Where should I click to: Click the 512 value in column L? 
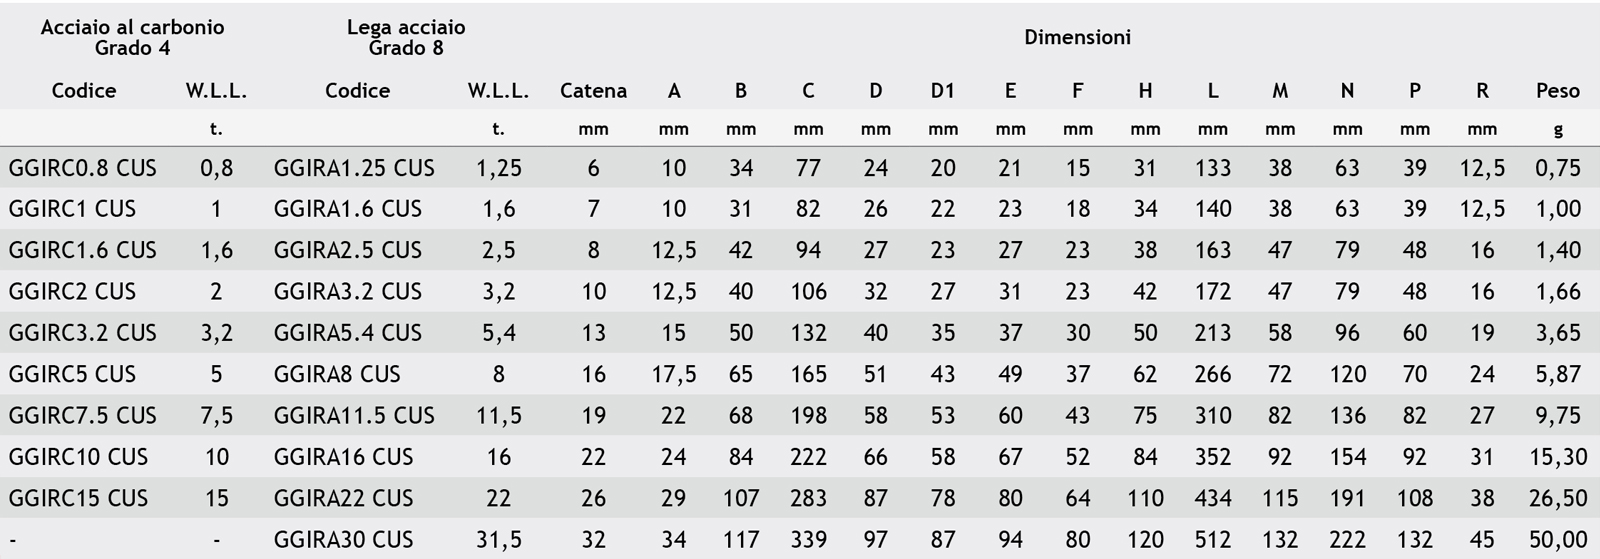tap(1212, 540)
